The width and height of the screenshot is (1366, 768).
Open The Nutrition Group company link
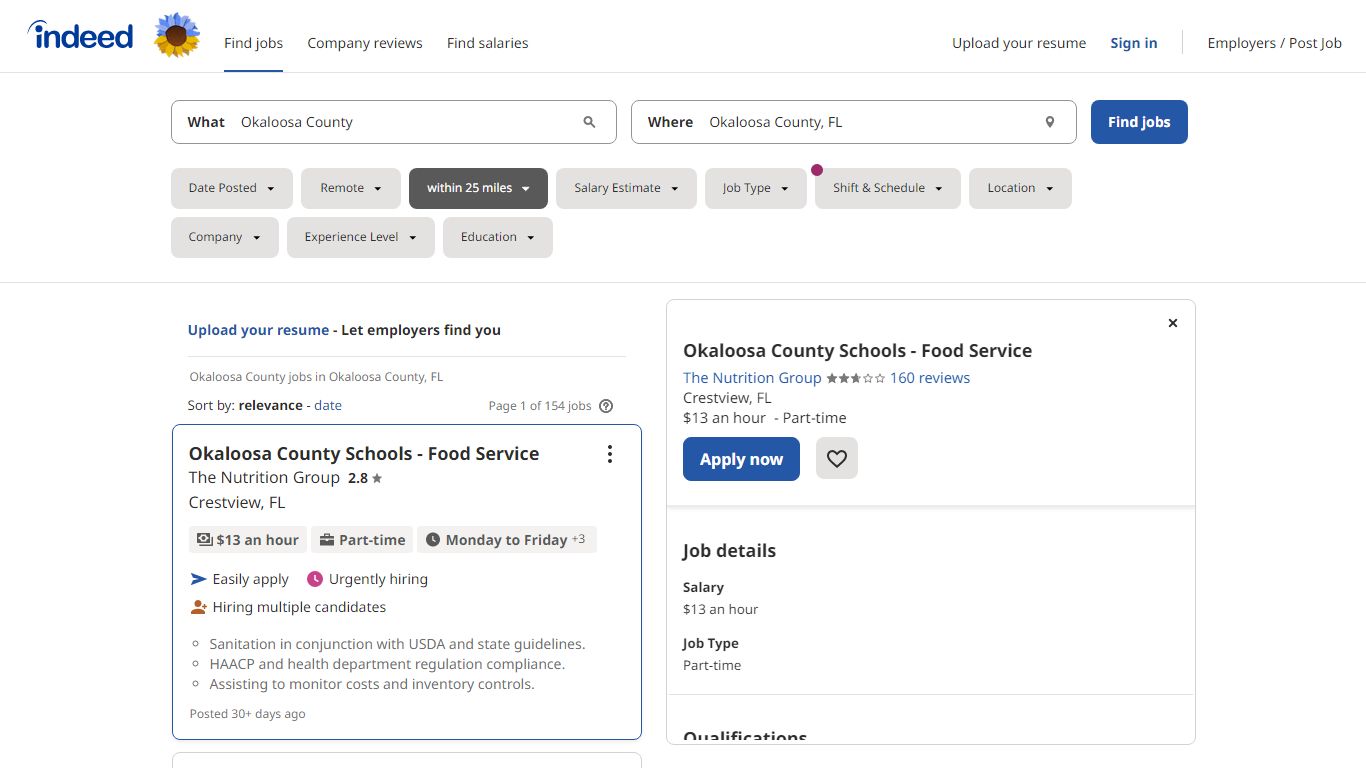pyautogui.click(x=752, y=378)
